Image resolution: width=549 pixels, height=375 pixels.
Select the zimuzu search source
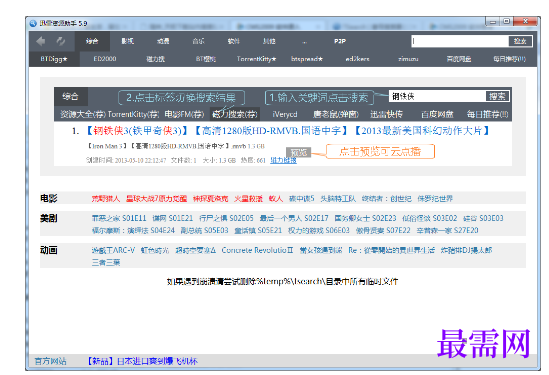click(408, 59)
